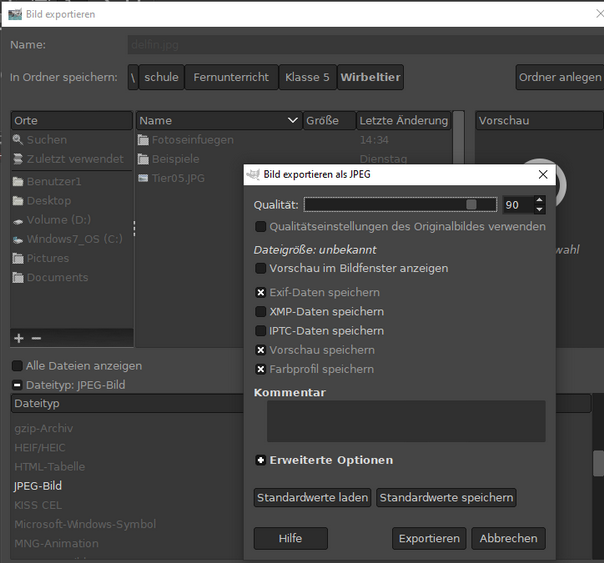Image resolution: width=604 pixels, height=563 pixels.
Task: Click the plus icon to add bookmark
Action: [x=19, y=339]
